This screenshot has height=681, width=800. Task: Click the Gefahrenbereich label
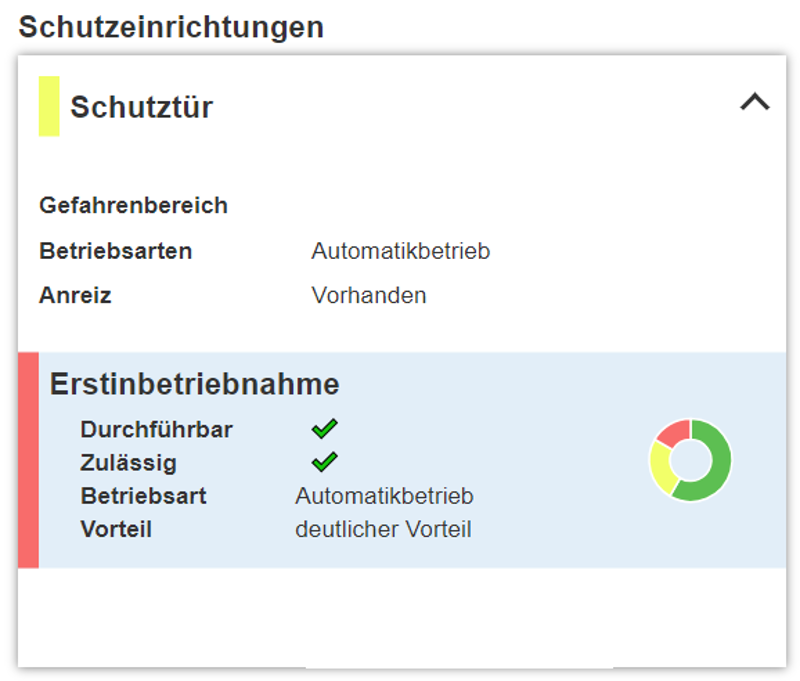pos(133,205)
